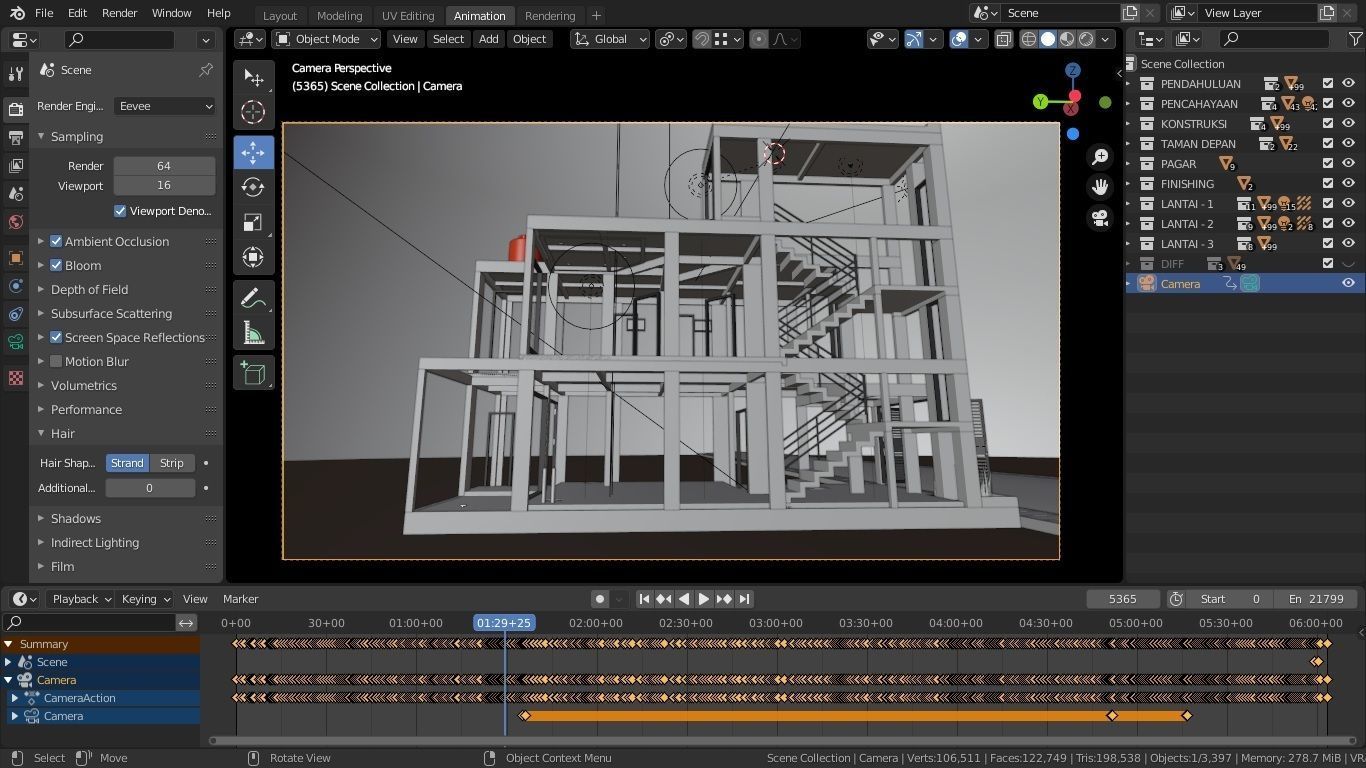Select Strand hair shape
1366x768 pixels.
(127, 463)
